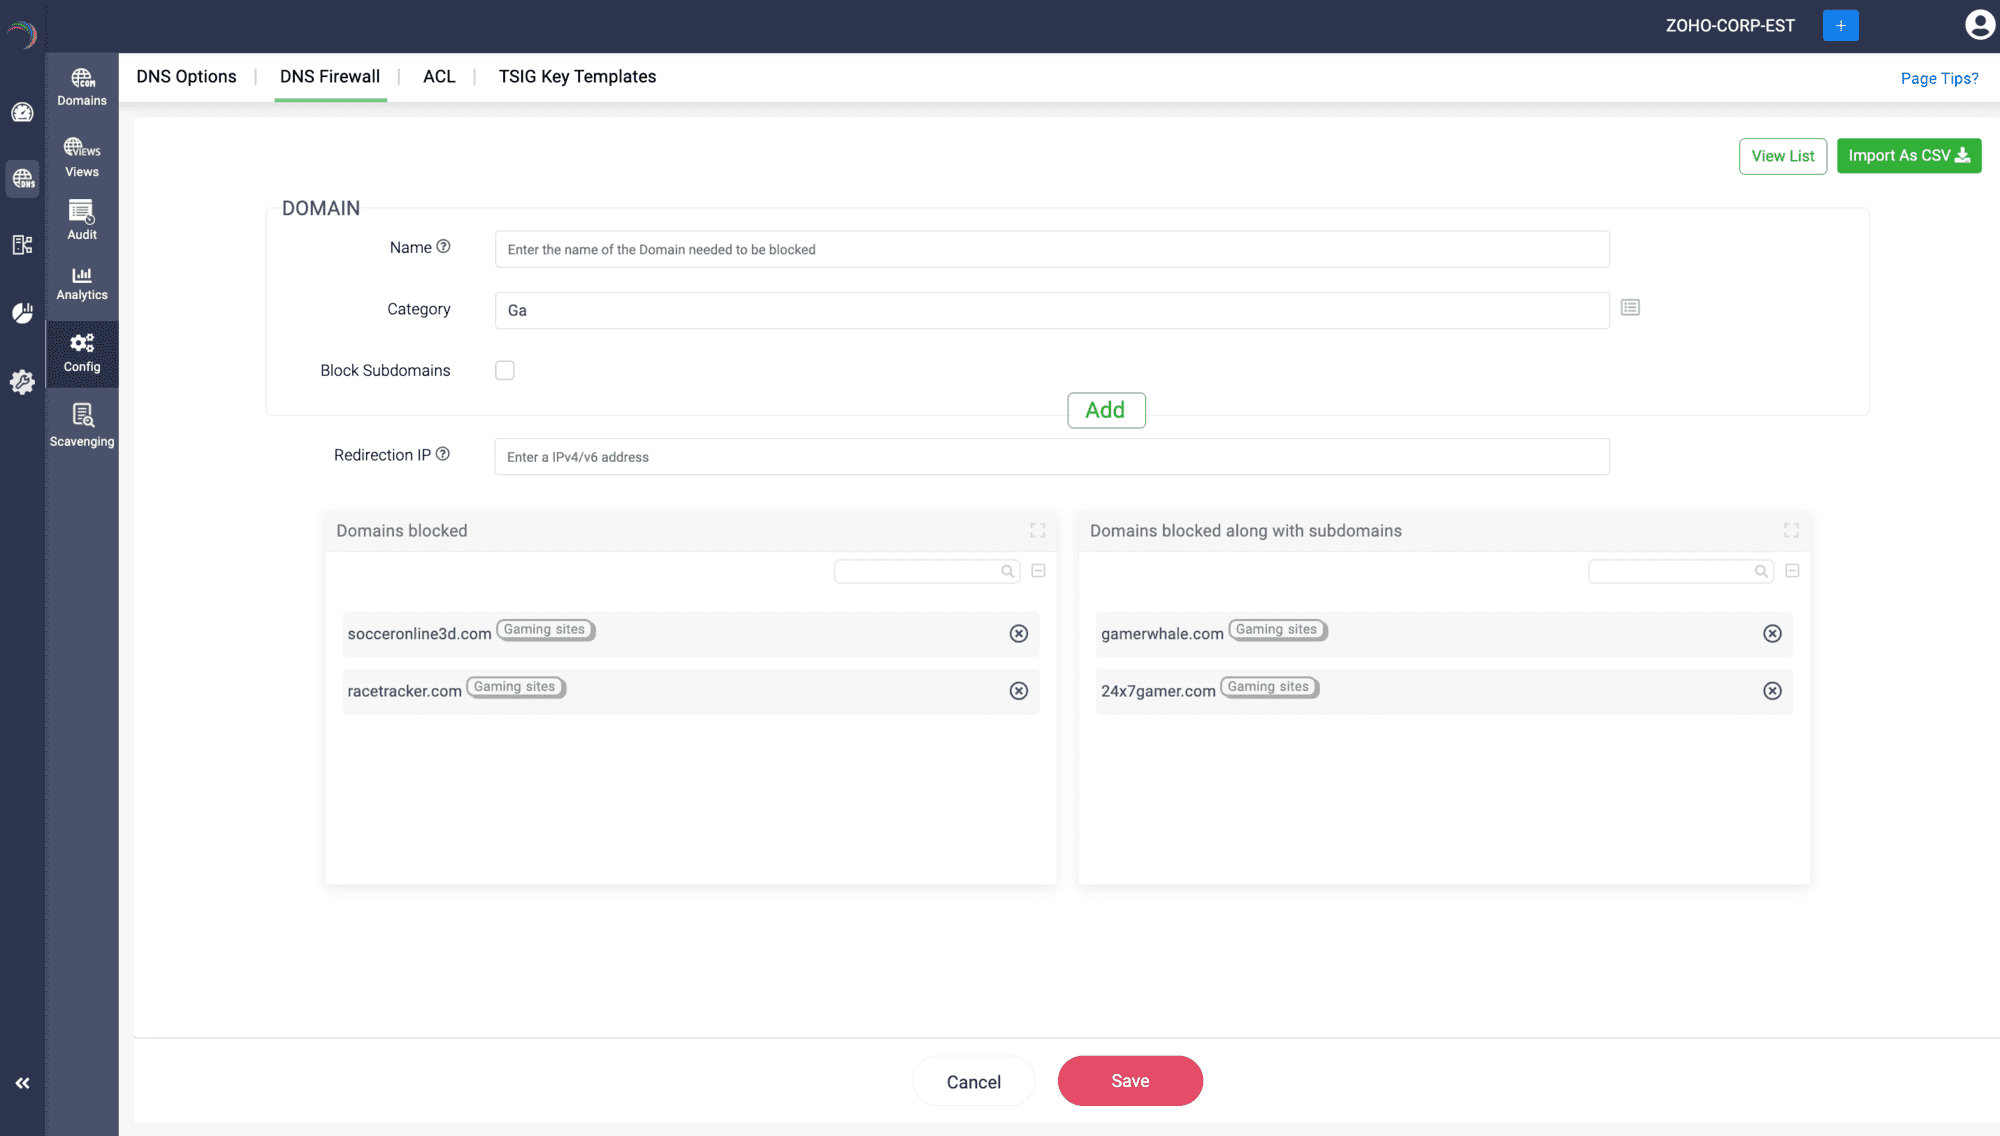Enable the Block Subdomains checkbox
This screenshot has height=1136, width=2000.
tap(505, 370)
